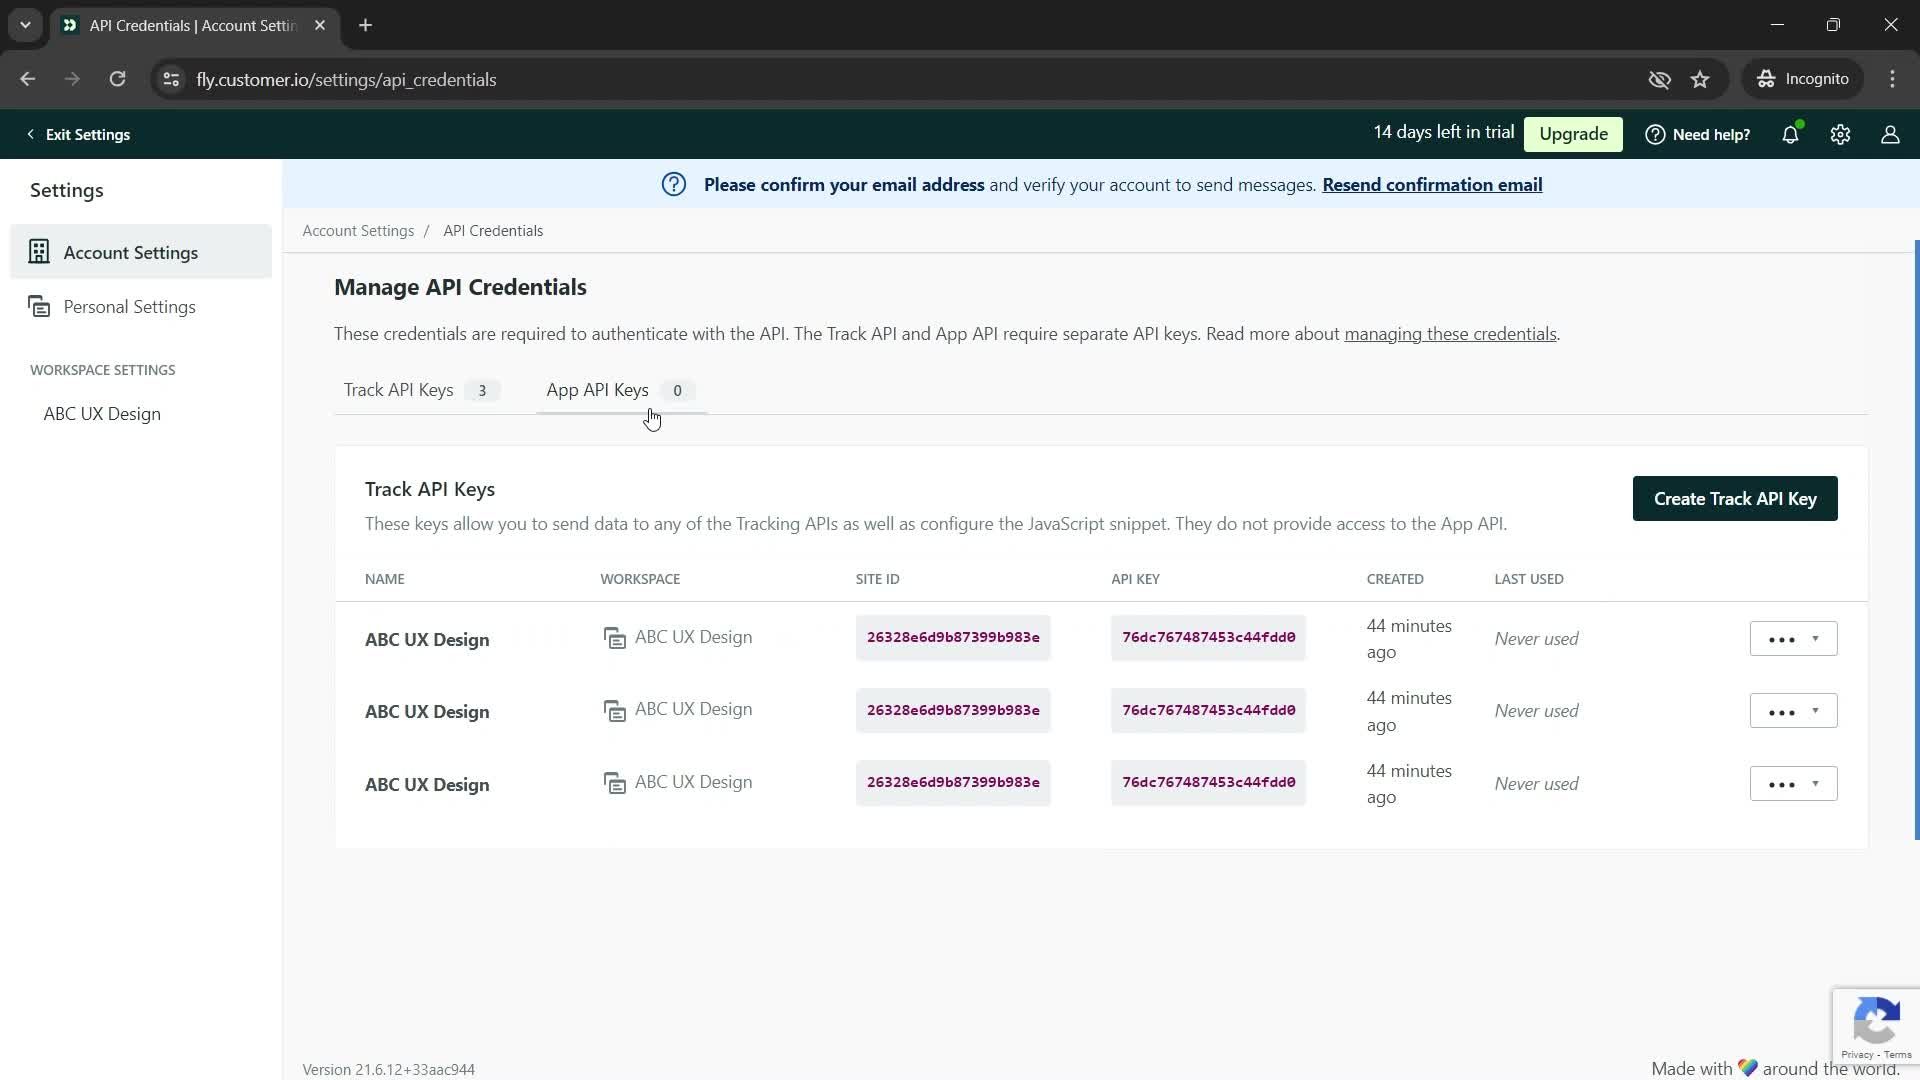Open managing these credentials link
This screenshot has height=1080, width=1920.
pos(1450,334)
